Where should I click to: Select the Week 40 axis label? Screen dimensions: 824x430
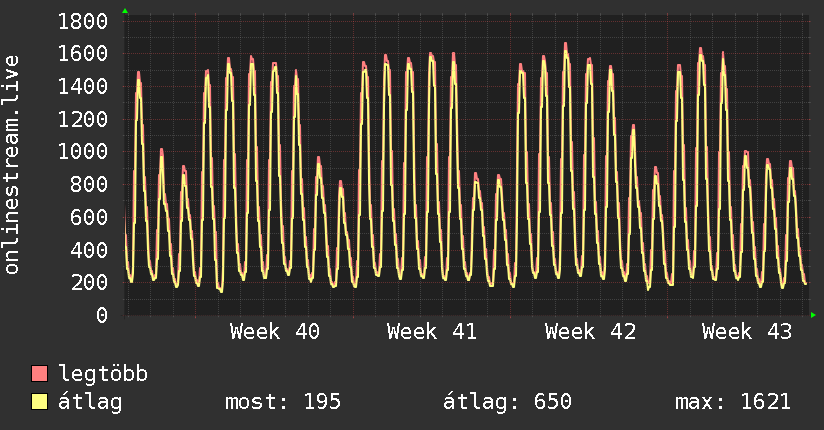coord(275,332)
